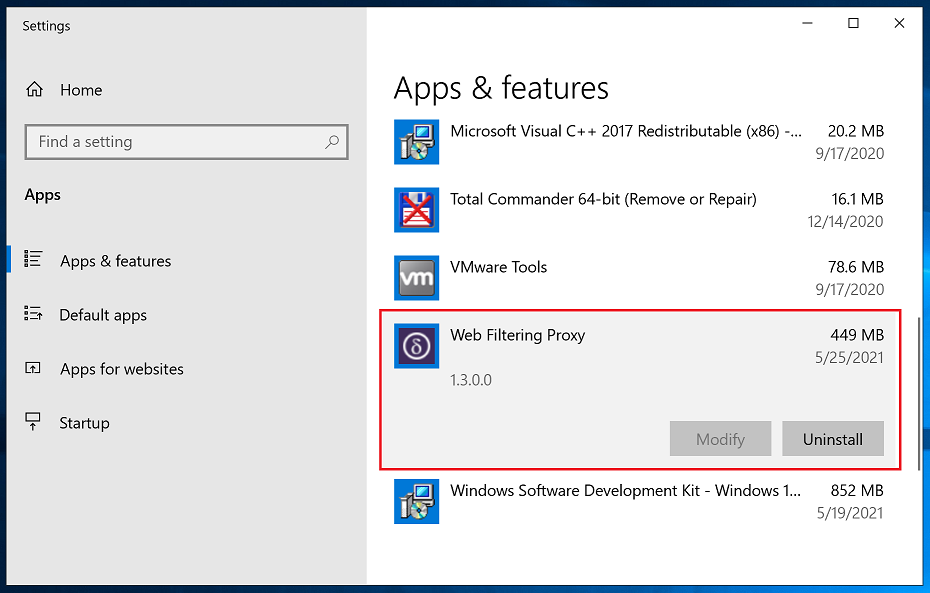Click the Web Filtering Proxy name
Image resolution: width=930 pixels, height=593 pixels.
click(517, 335)
